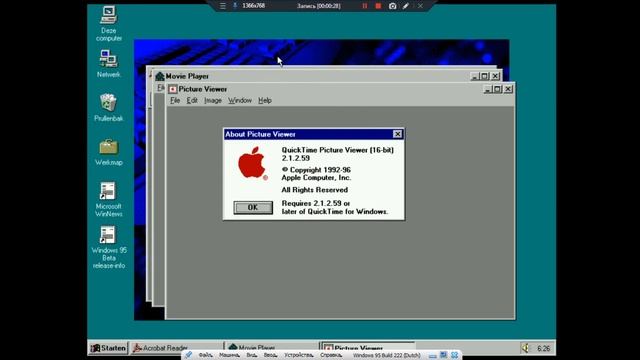This screenshot has height=360, width=640.
Task: Open the Window menu in Picture Viewer
Action: (x=240, y=100)
